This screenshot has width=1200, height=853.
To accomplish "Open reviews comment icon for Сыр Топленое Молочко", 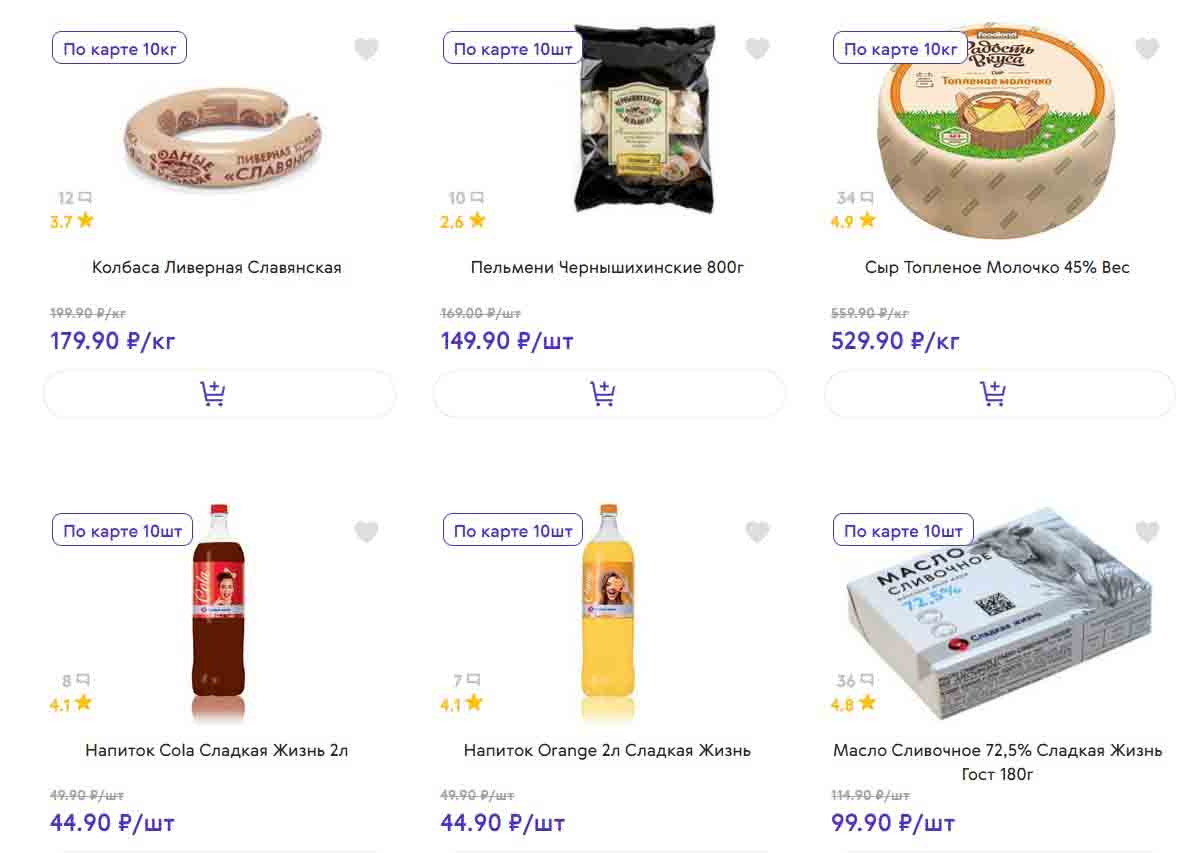I will (867, 198).
